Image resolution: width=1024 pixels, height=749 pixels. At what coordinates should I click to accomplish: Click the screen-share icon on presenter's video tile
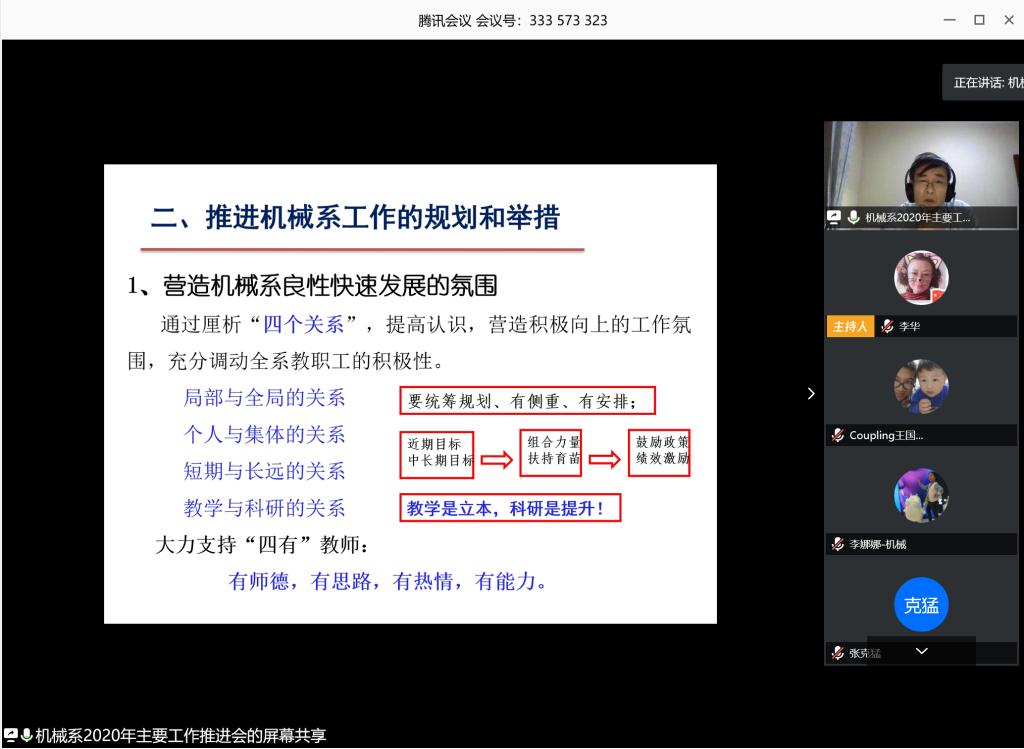point(835,217)
